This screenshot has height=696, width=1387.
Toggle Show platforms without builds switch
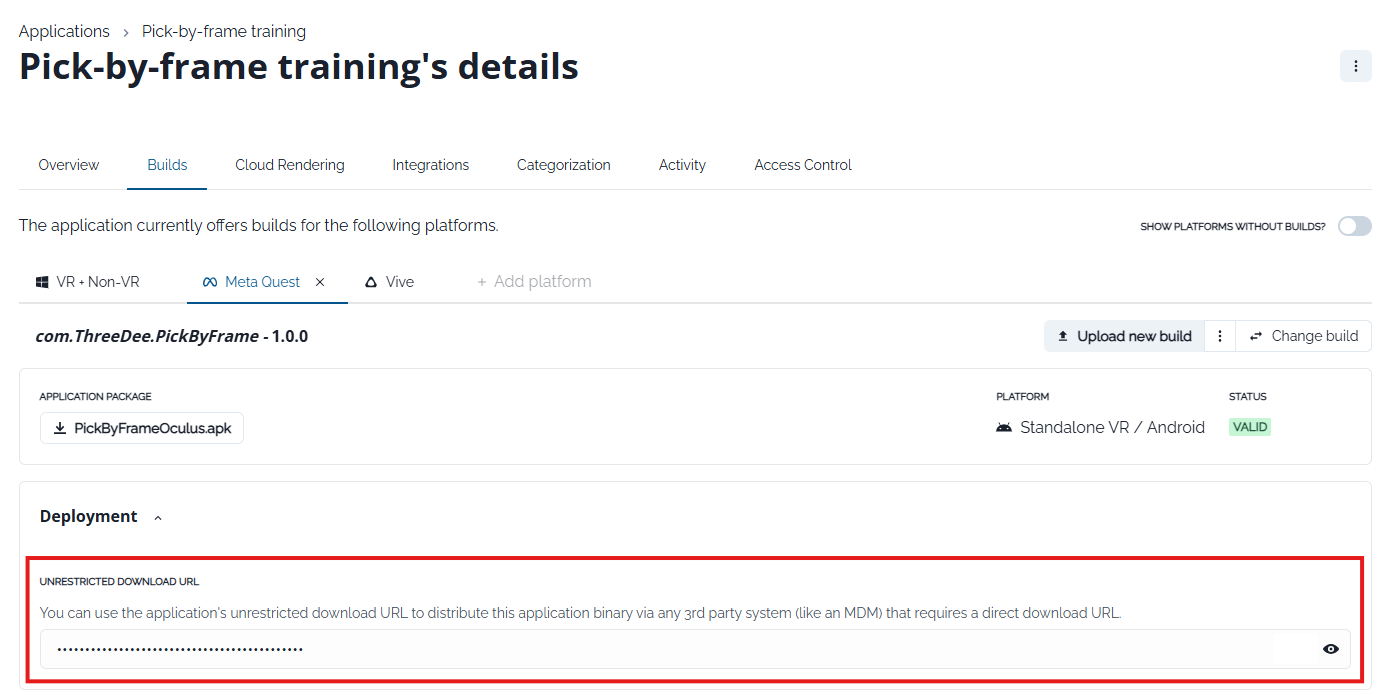pyautogui.click(x=1354, y=226)
